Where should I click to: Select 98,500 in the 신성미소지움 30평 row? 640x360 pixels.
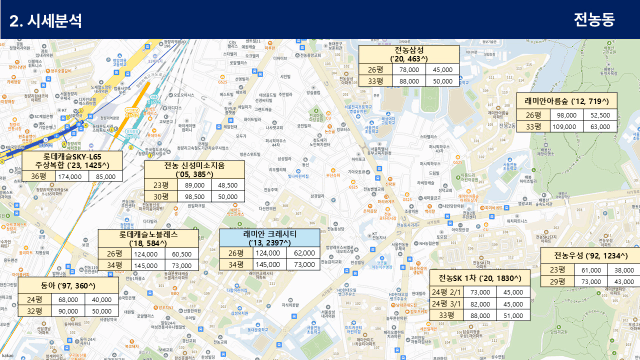[x=194, y=196]
